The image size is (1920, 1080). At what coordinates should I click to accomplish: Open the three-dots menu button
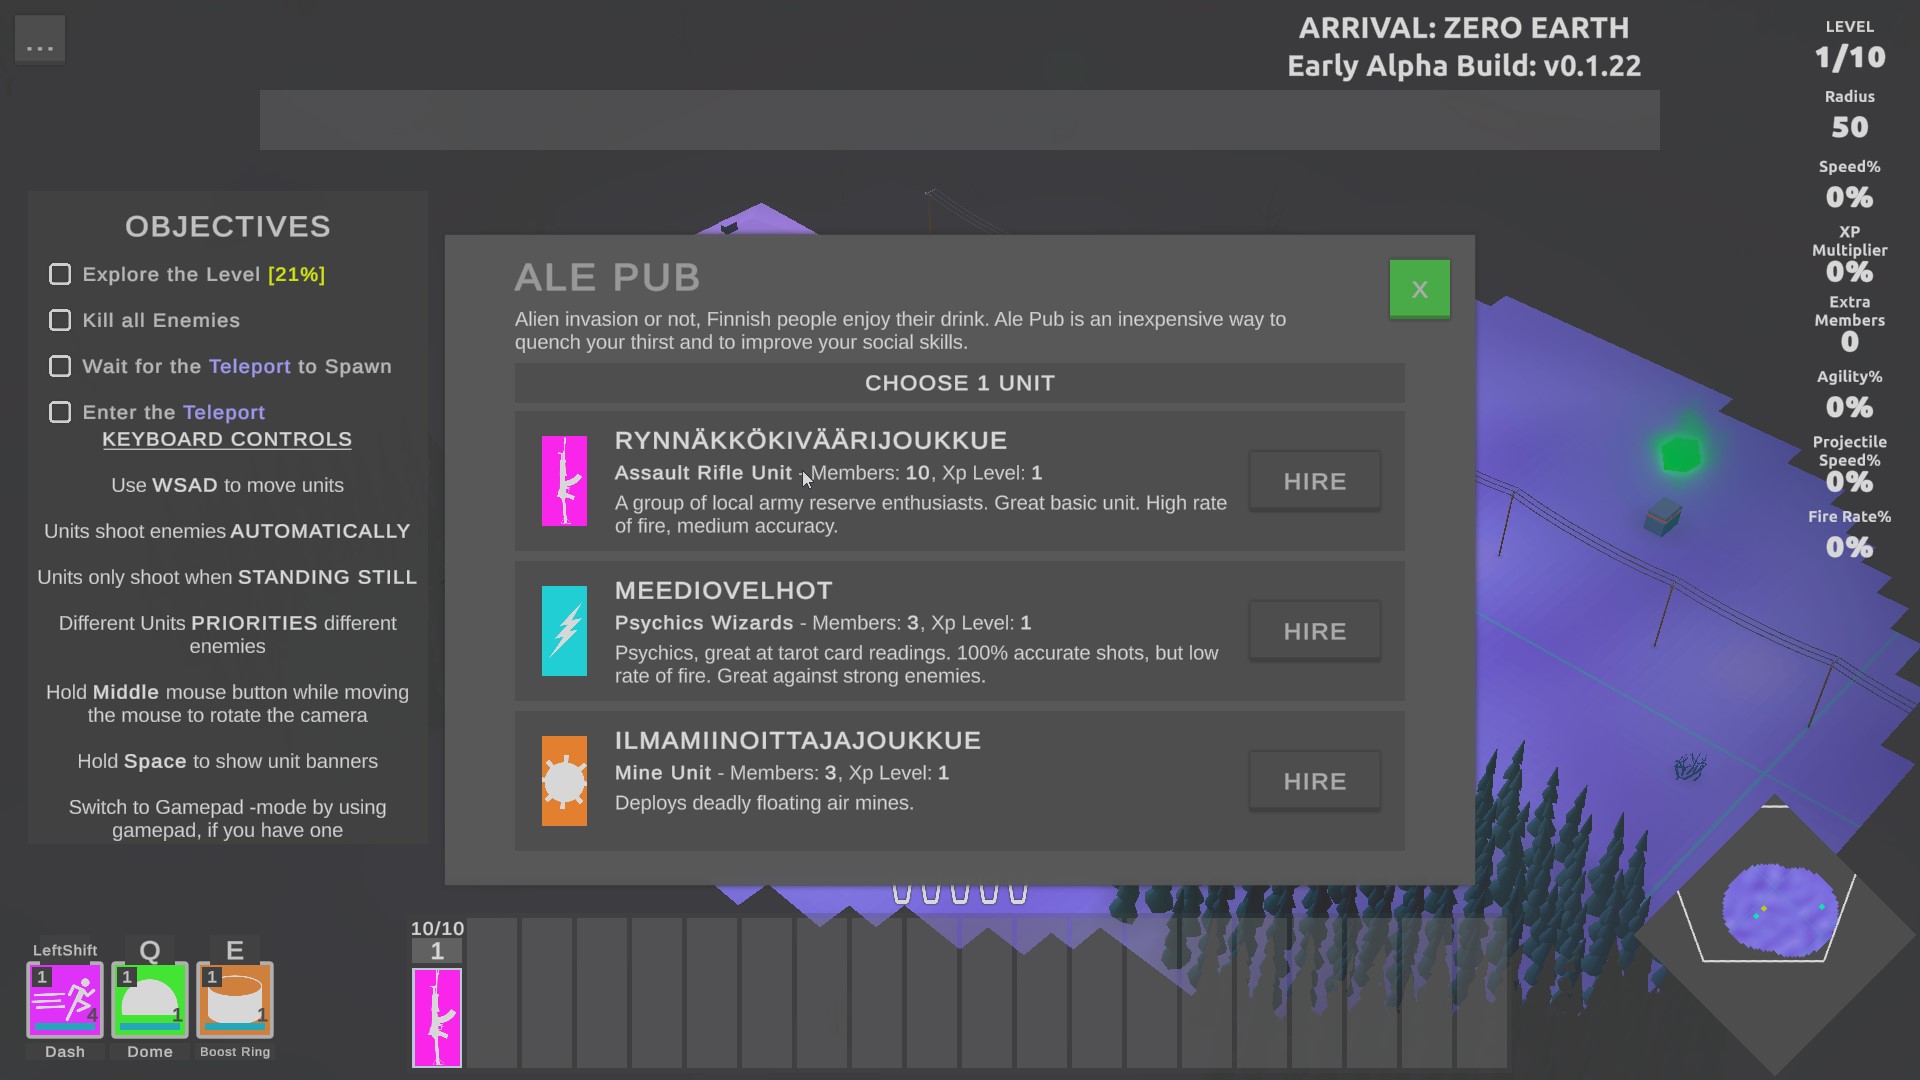(x=40, y=40)
